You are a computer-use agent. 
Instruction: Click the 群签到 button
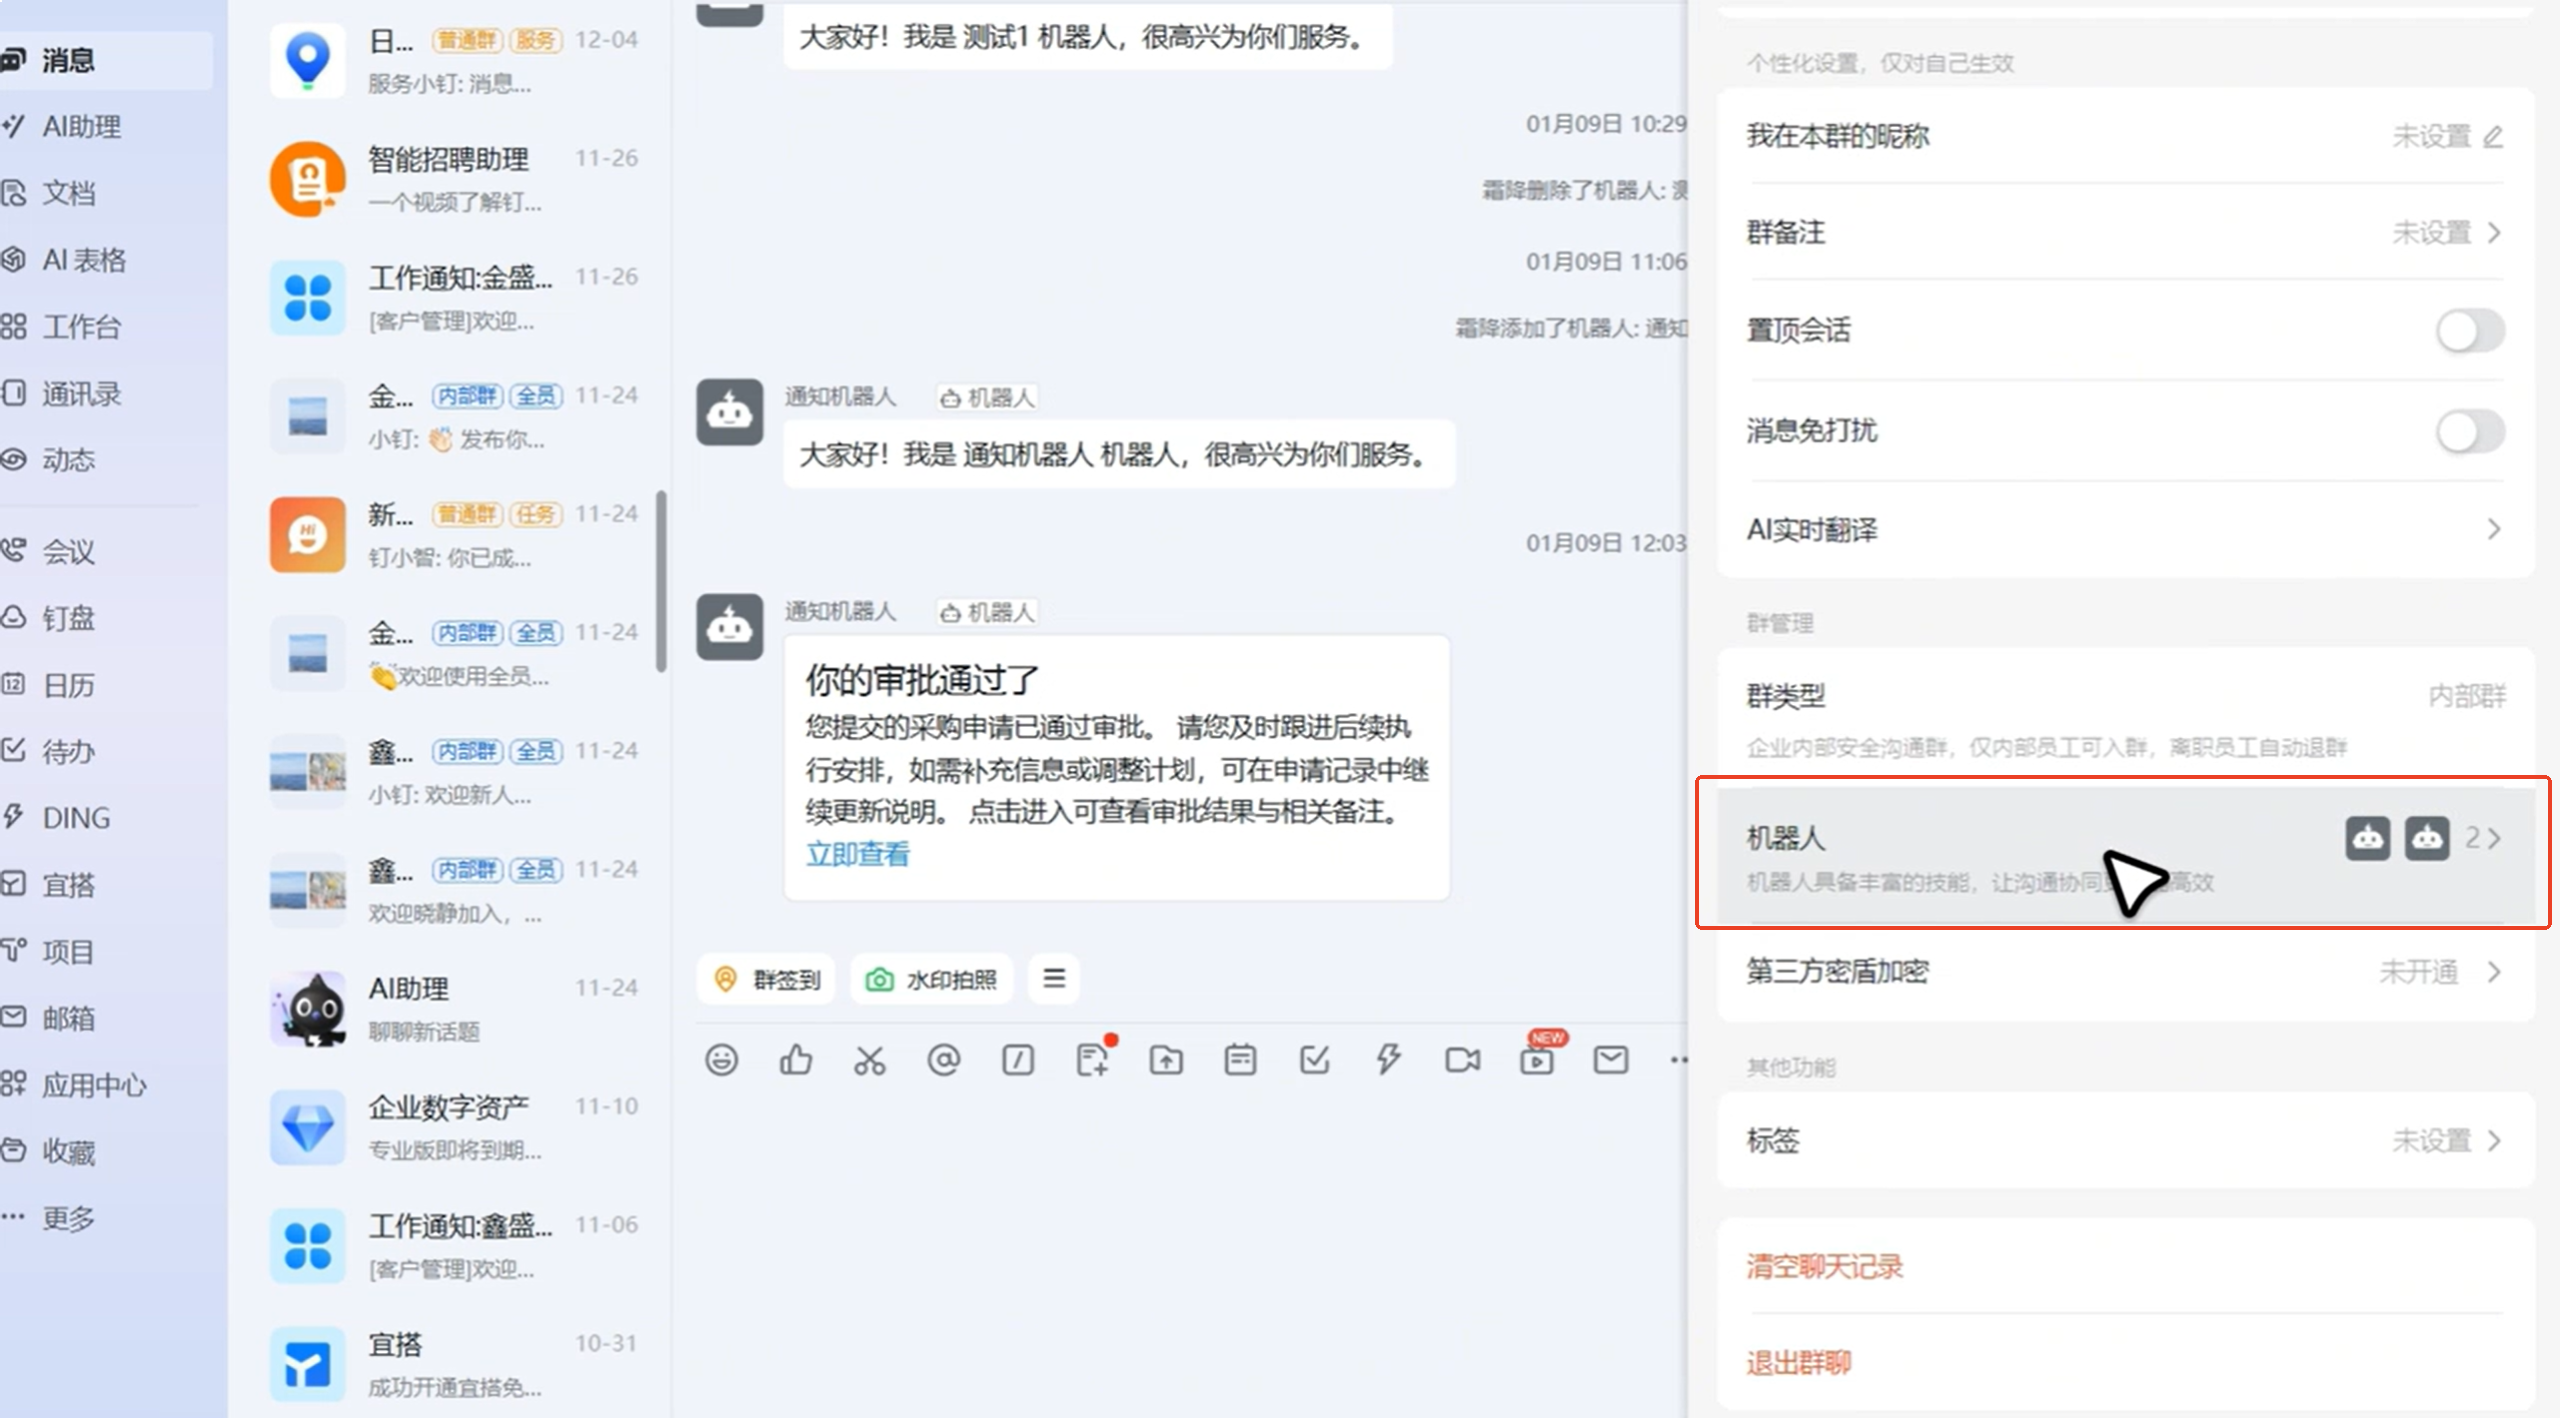point(768,978)
